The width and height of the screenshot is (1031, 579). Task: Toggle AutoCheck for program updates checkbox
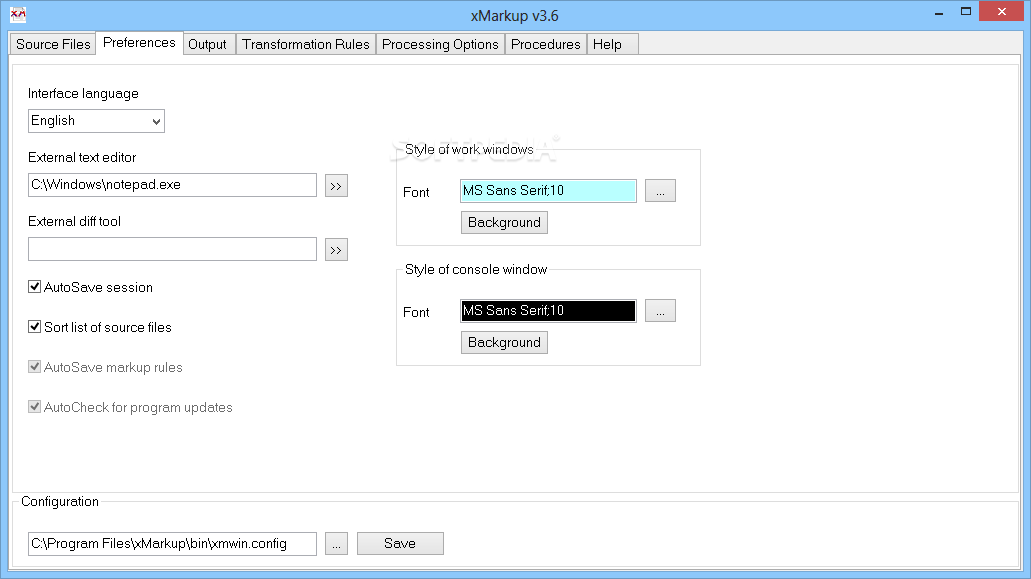tap(35, 407)
